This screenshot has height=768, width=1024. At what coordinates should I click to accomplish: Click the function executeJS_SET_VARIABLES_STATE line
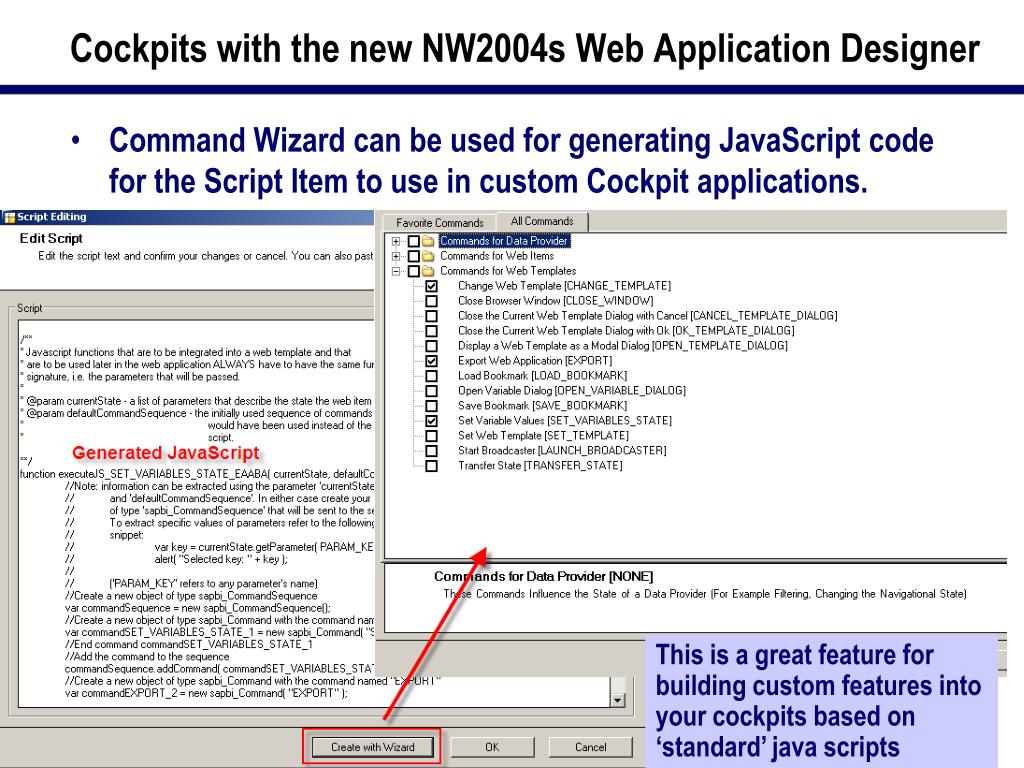(x=197, y=474)
